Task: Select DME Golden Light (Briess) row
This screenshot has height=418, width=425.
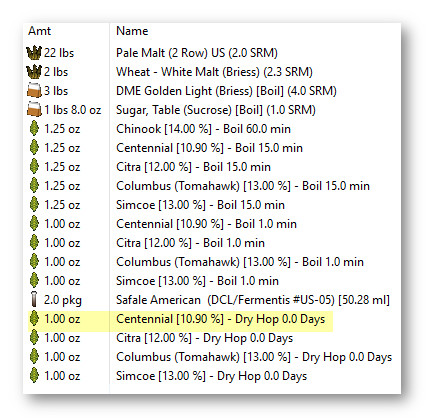Action: click(x=226, y=91)
